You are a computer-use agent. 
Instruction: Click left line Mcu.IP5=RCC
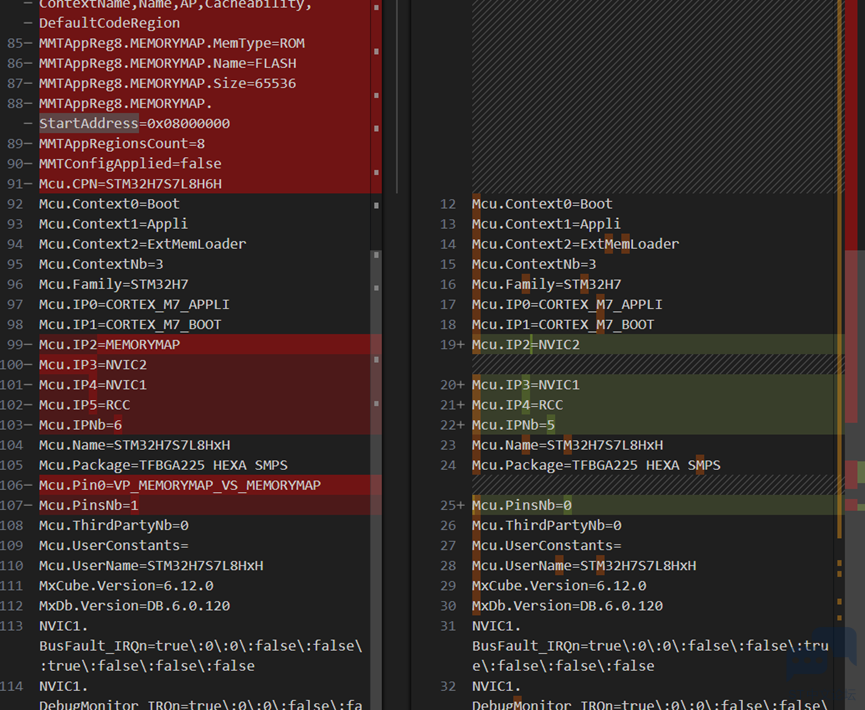coord(84,404)
